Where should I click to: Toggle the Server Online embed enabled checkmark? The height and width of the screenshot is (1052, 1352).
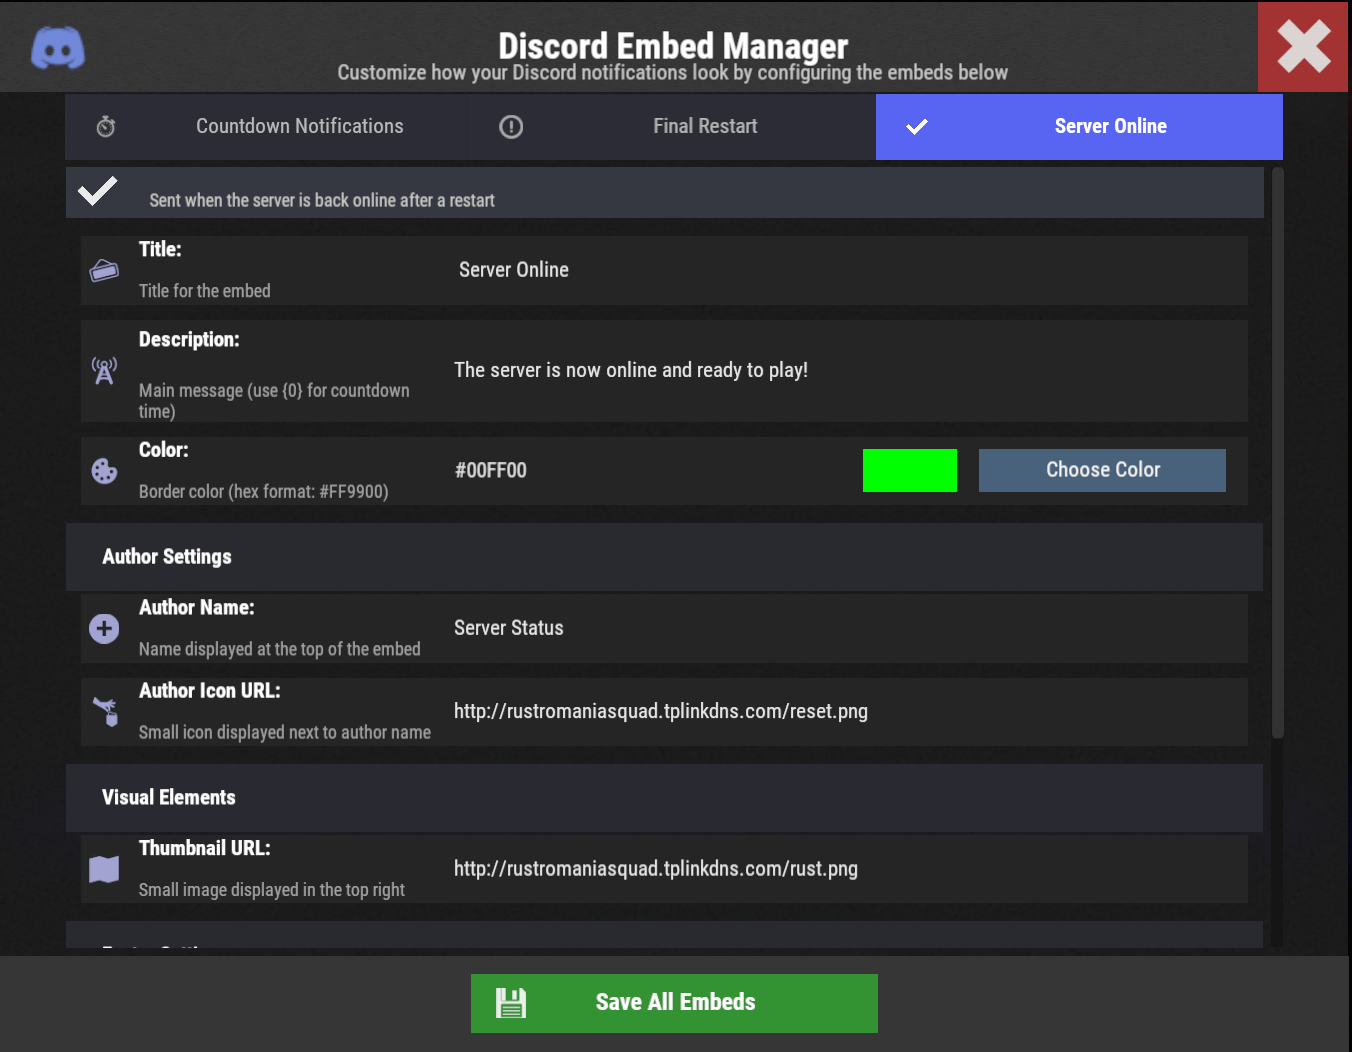pyautogui.click(x=98, y=191)
